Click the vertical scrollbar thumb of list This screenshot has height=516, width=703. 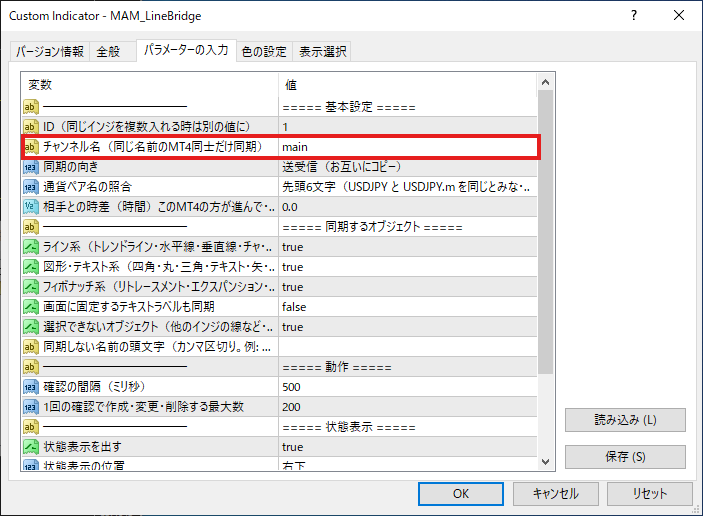click(x=546, y=232)
